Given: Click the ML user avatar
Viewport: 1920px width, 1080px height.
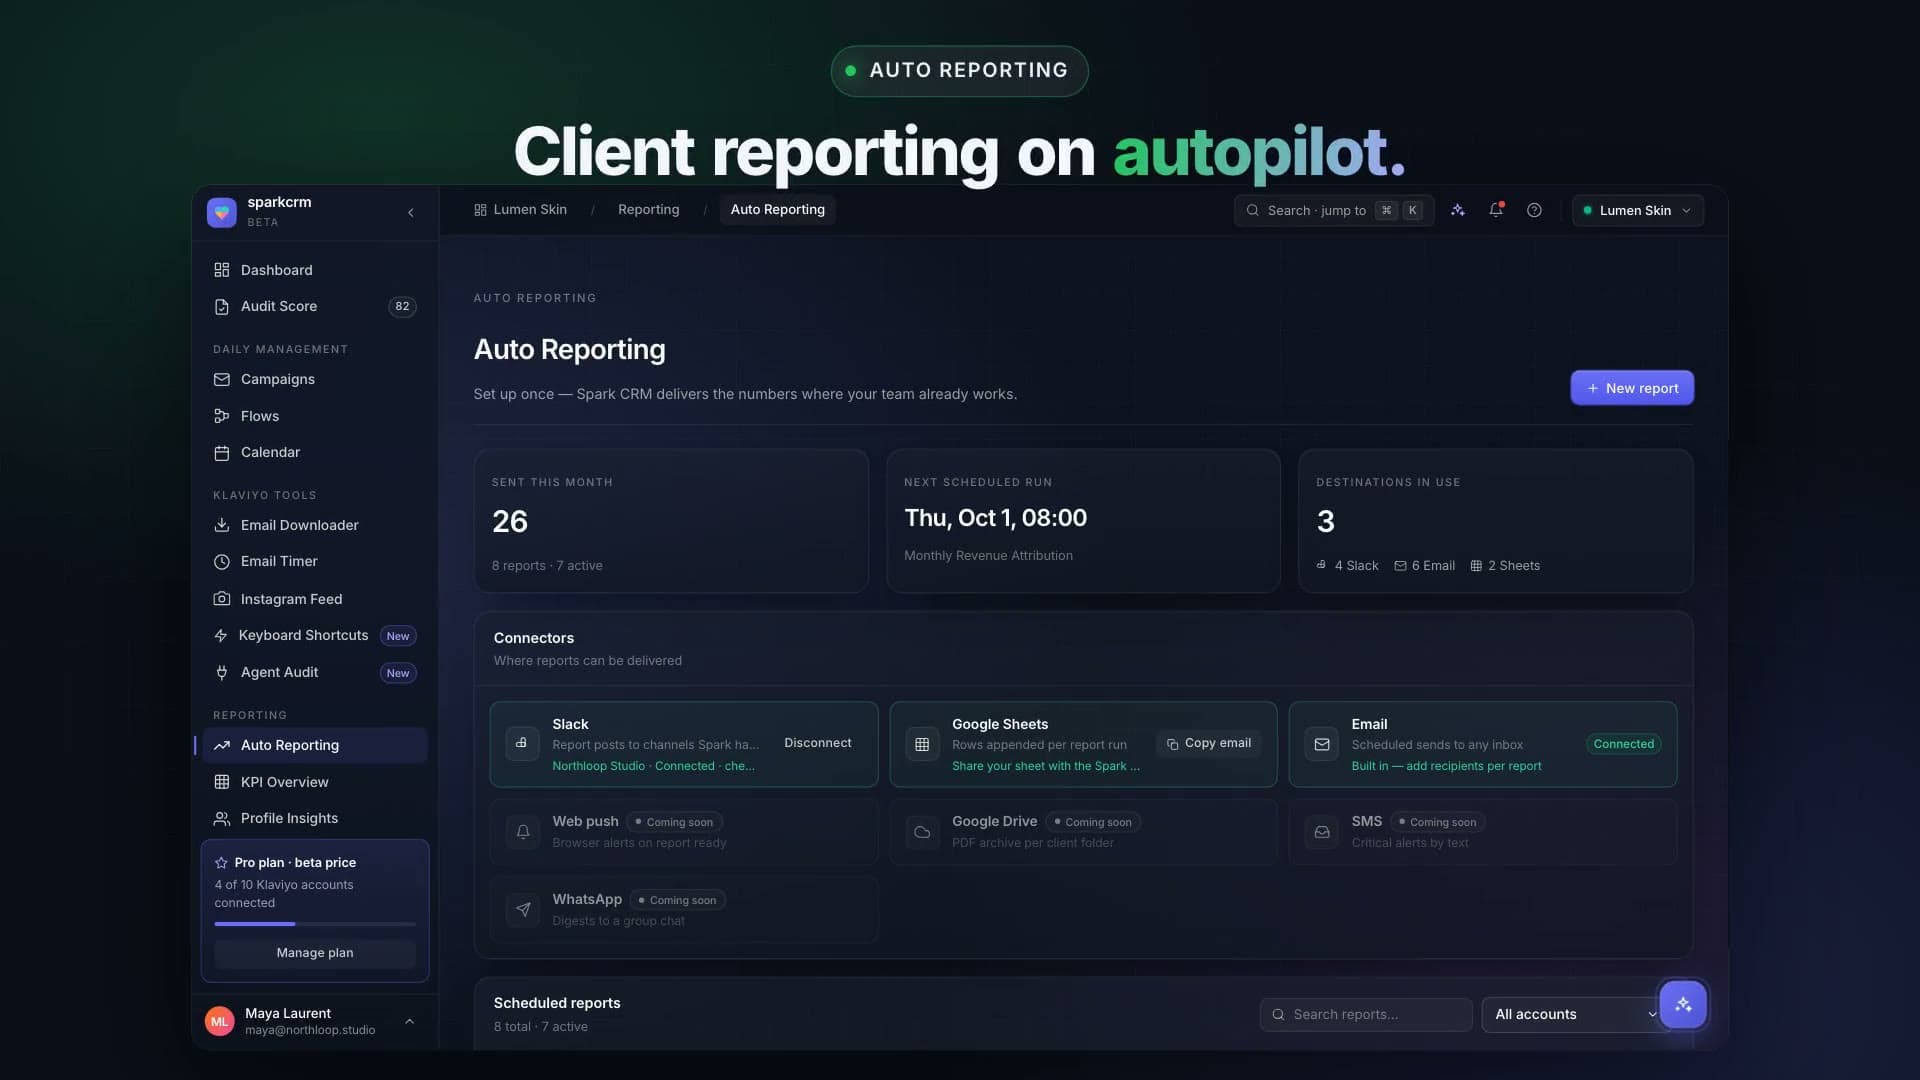Looking at the screenshot, I should tap(219, 1021).
